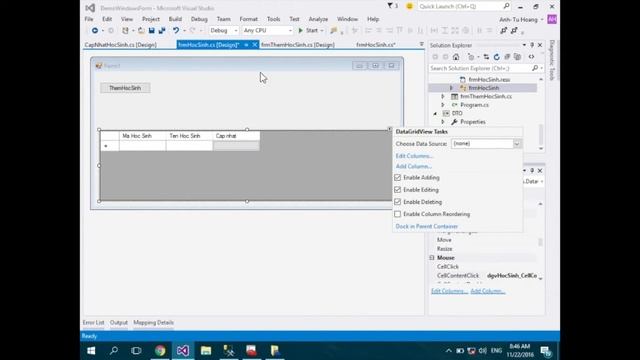Click the Collapse All icon in Solution Explorer
The height and width of the screenshot is (360, 640).
pos(507,57)
